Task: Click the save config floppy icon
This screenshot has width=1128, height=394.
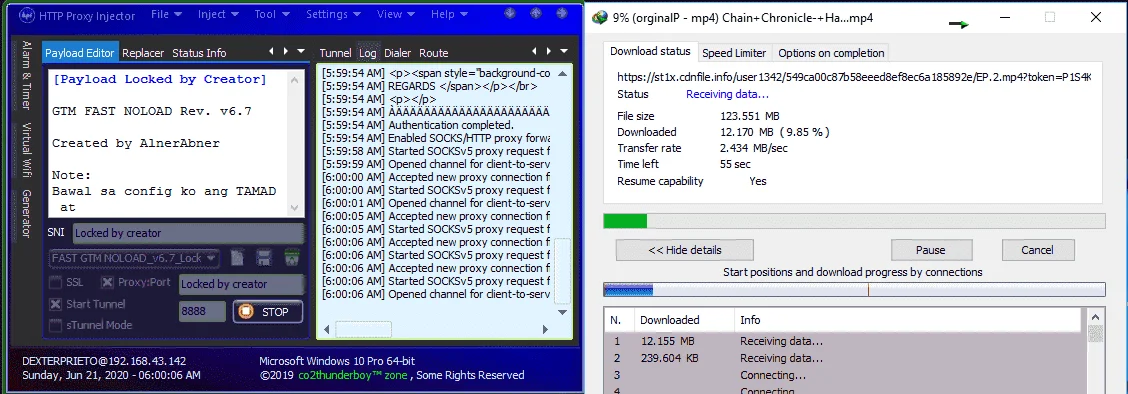Action: pyautogui.click(x=264, y=257)
